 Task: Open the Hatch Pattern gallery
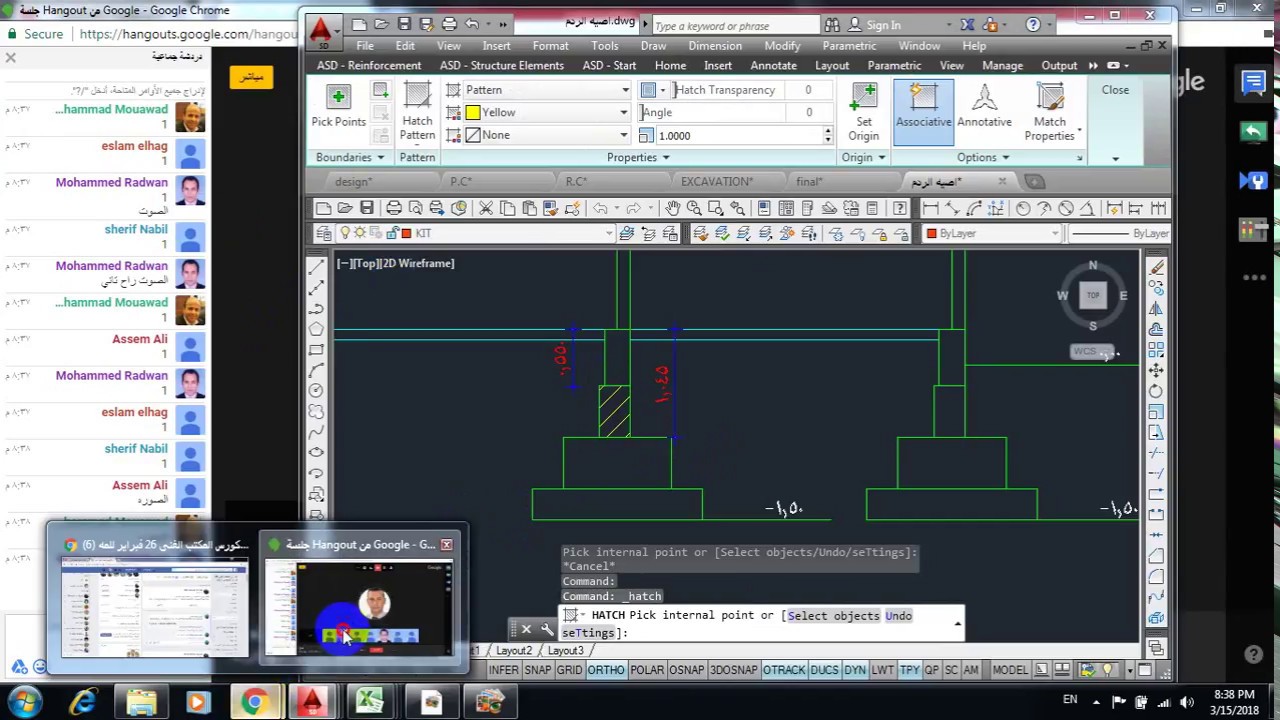coord(417,113)
